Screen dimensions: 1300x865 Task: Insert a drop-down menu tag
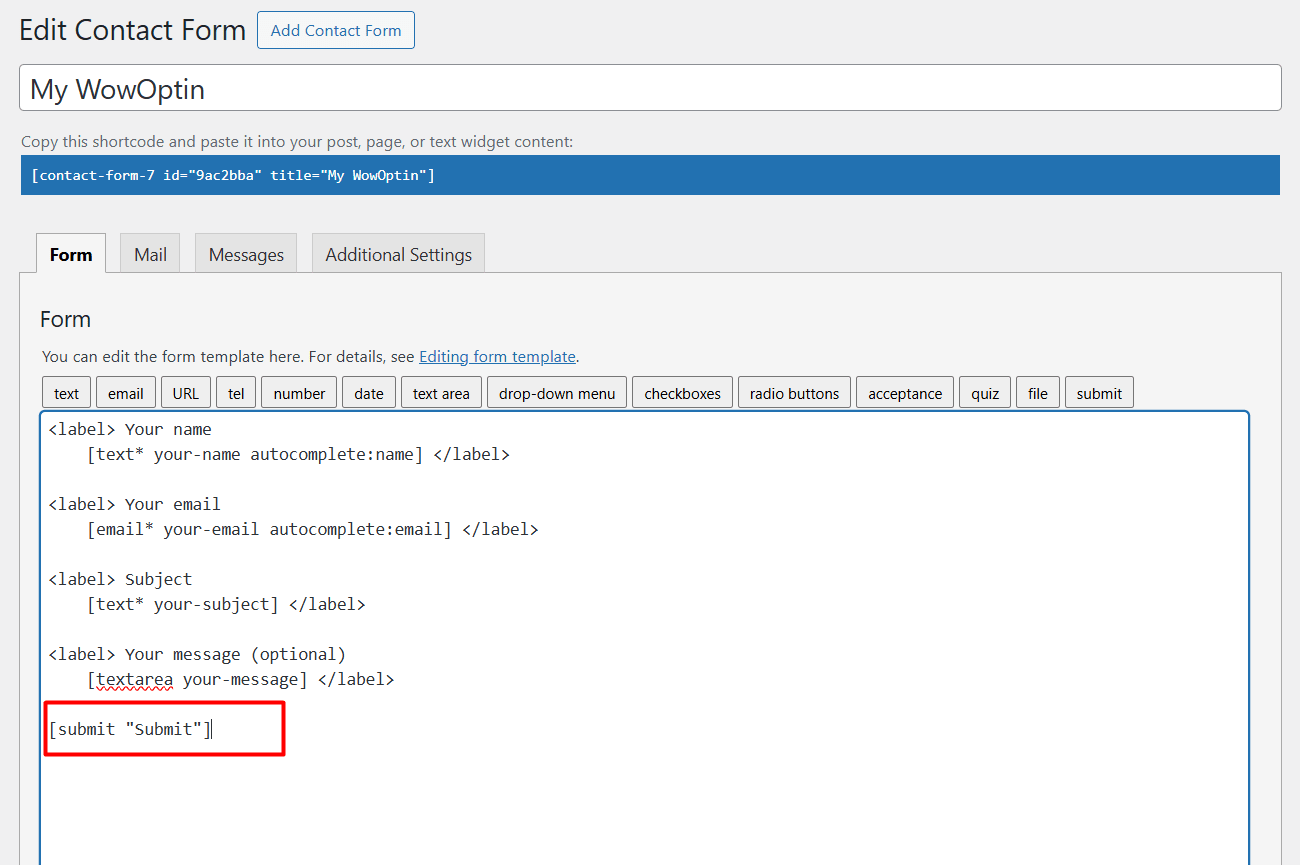click(x=557, y=393)
